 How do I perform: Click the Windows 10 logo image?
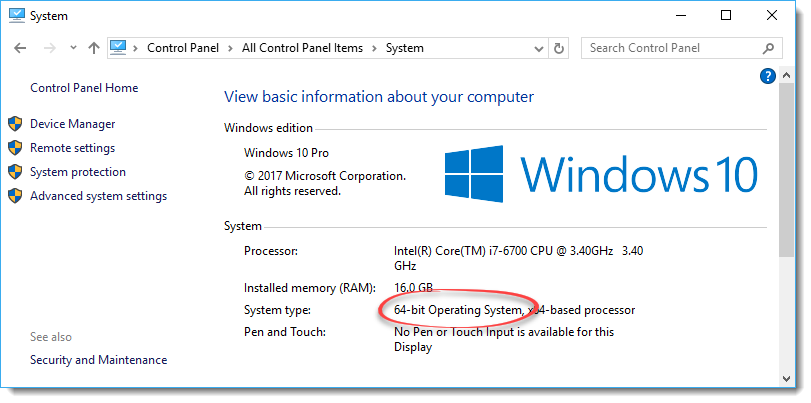click(602, 174)
